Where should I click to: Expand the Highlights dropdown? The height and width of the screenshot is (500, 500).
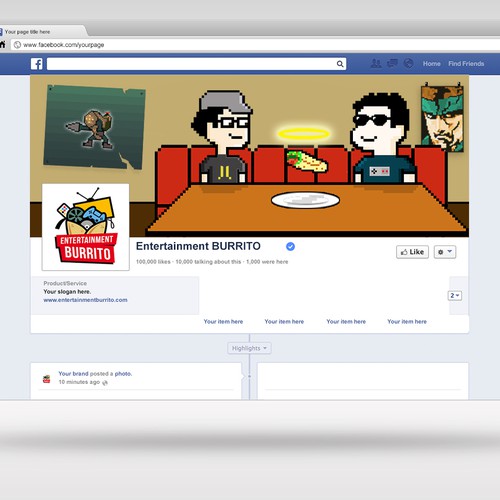(x=249, y=348)
